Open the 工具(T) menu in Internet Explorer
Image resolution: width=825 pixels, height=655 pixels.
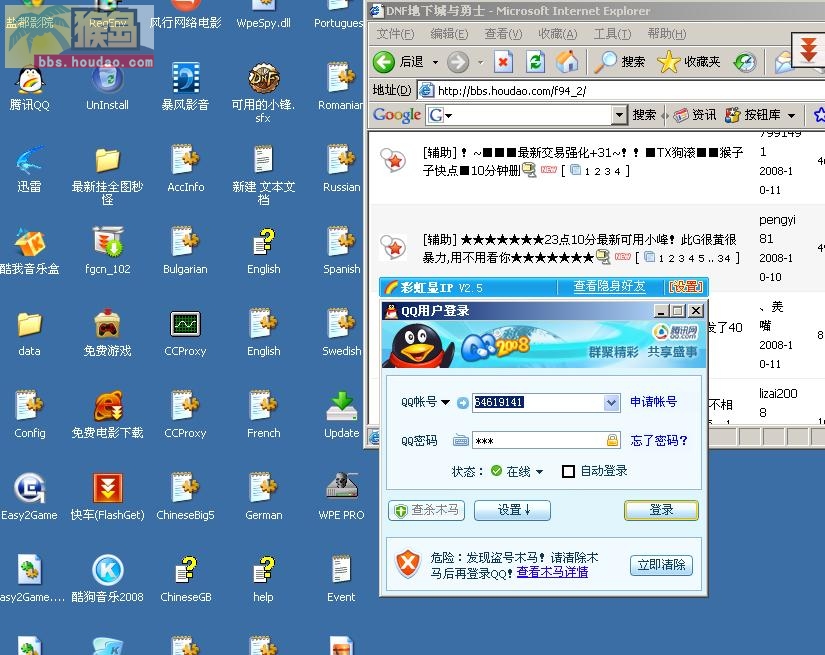coord(612,34)
